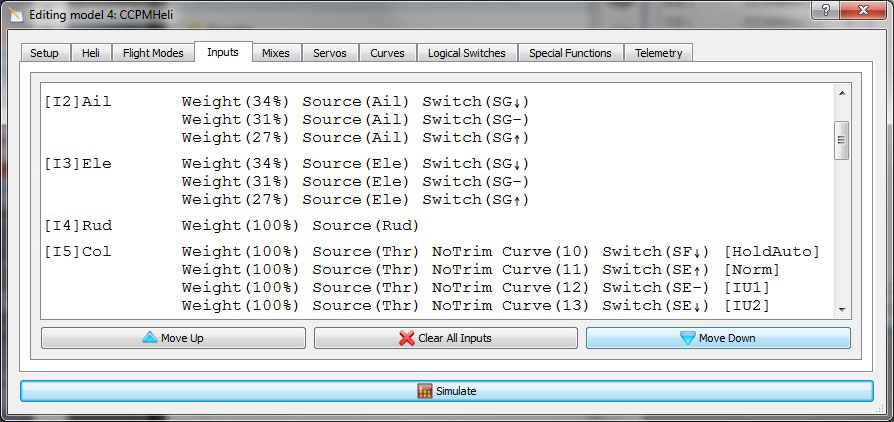The height and width of the screenshot is (422, 894).
Task: Click the Simulate bar-chart icon
Action: tap(425, 391)
